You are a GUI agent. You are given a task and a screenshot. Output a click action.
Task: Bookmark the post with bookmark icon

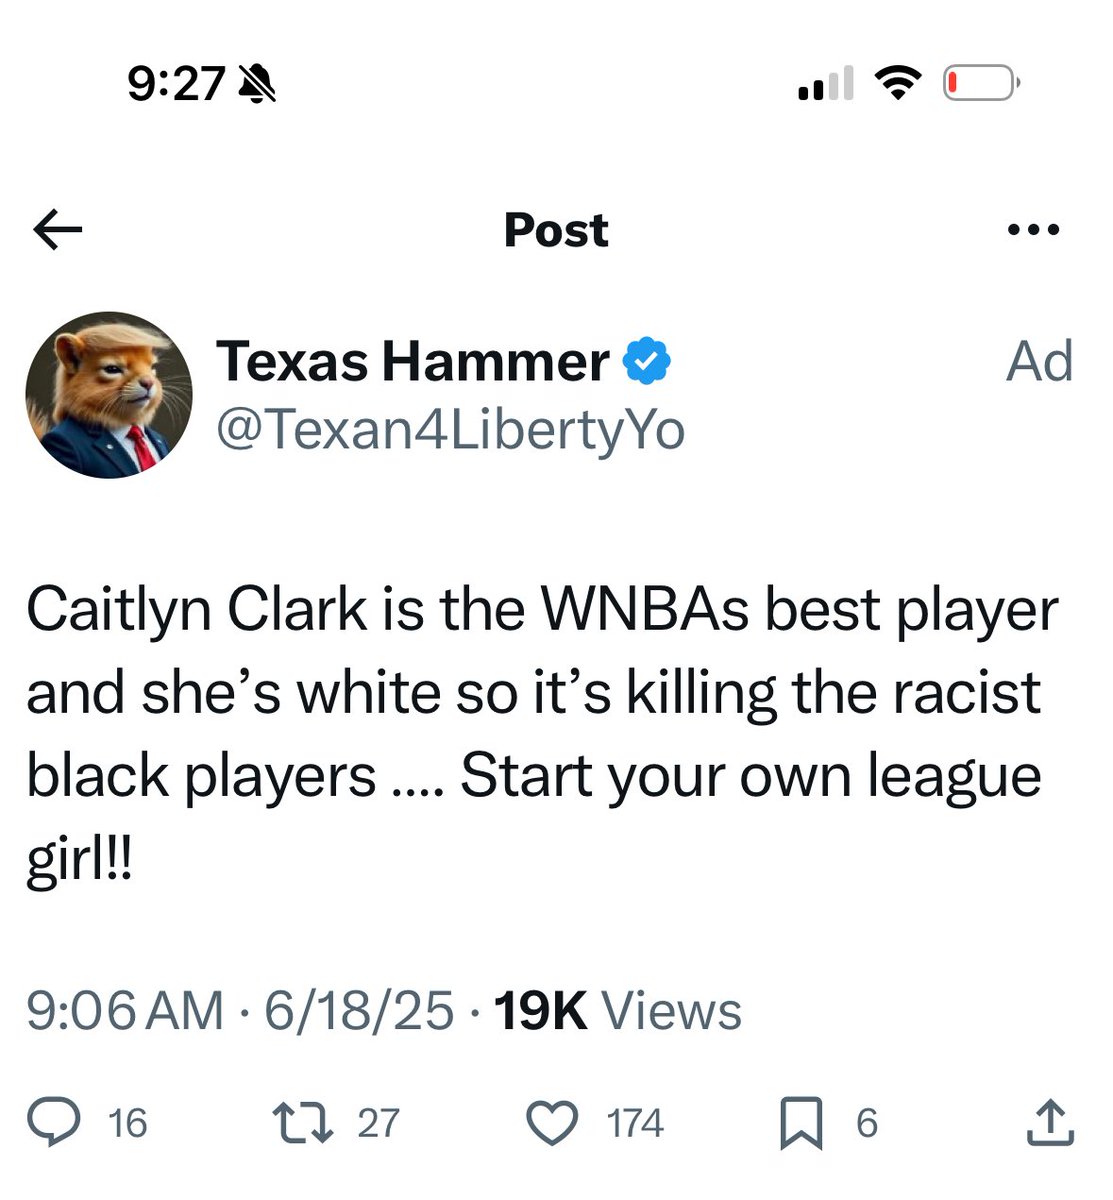[801, 1122]
